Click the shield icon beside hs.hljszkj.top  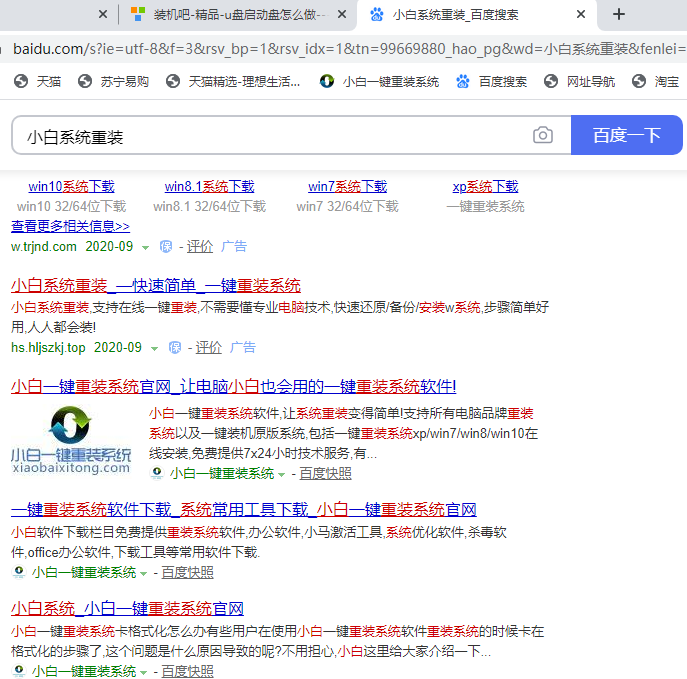(175, 348)
